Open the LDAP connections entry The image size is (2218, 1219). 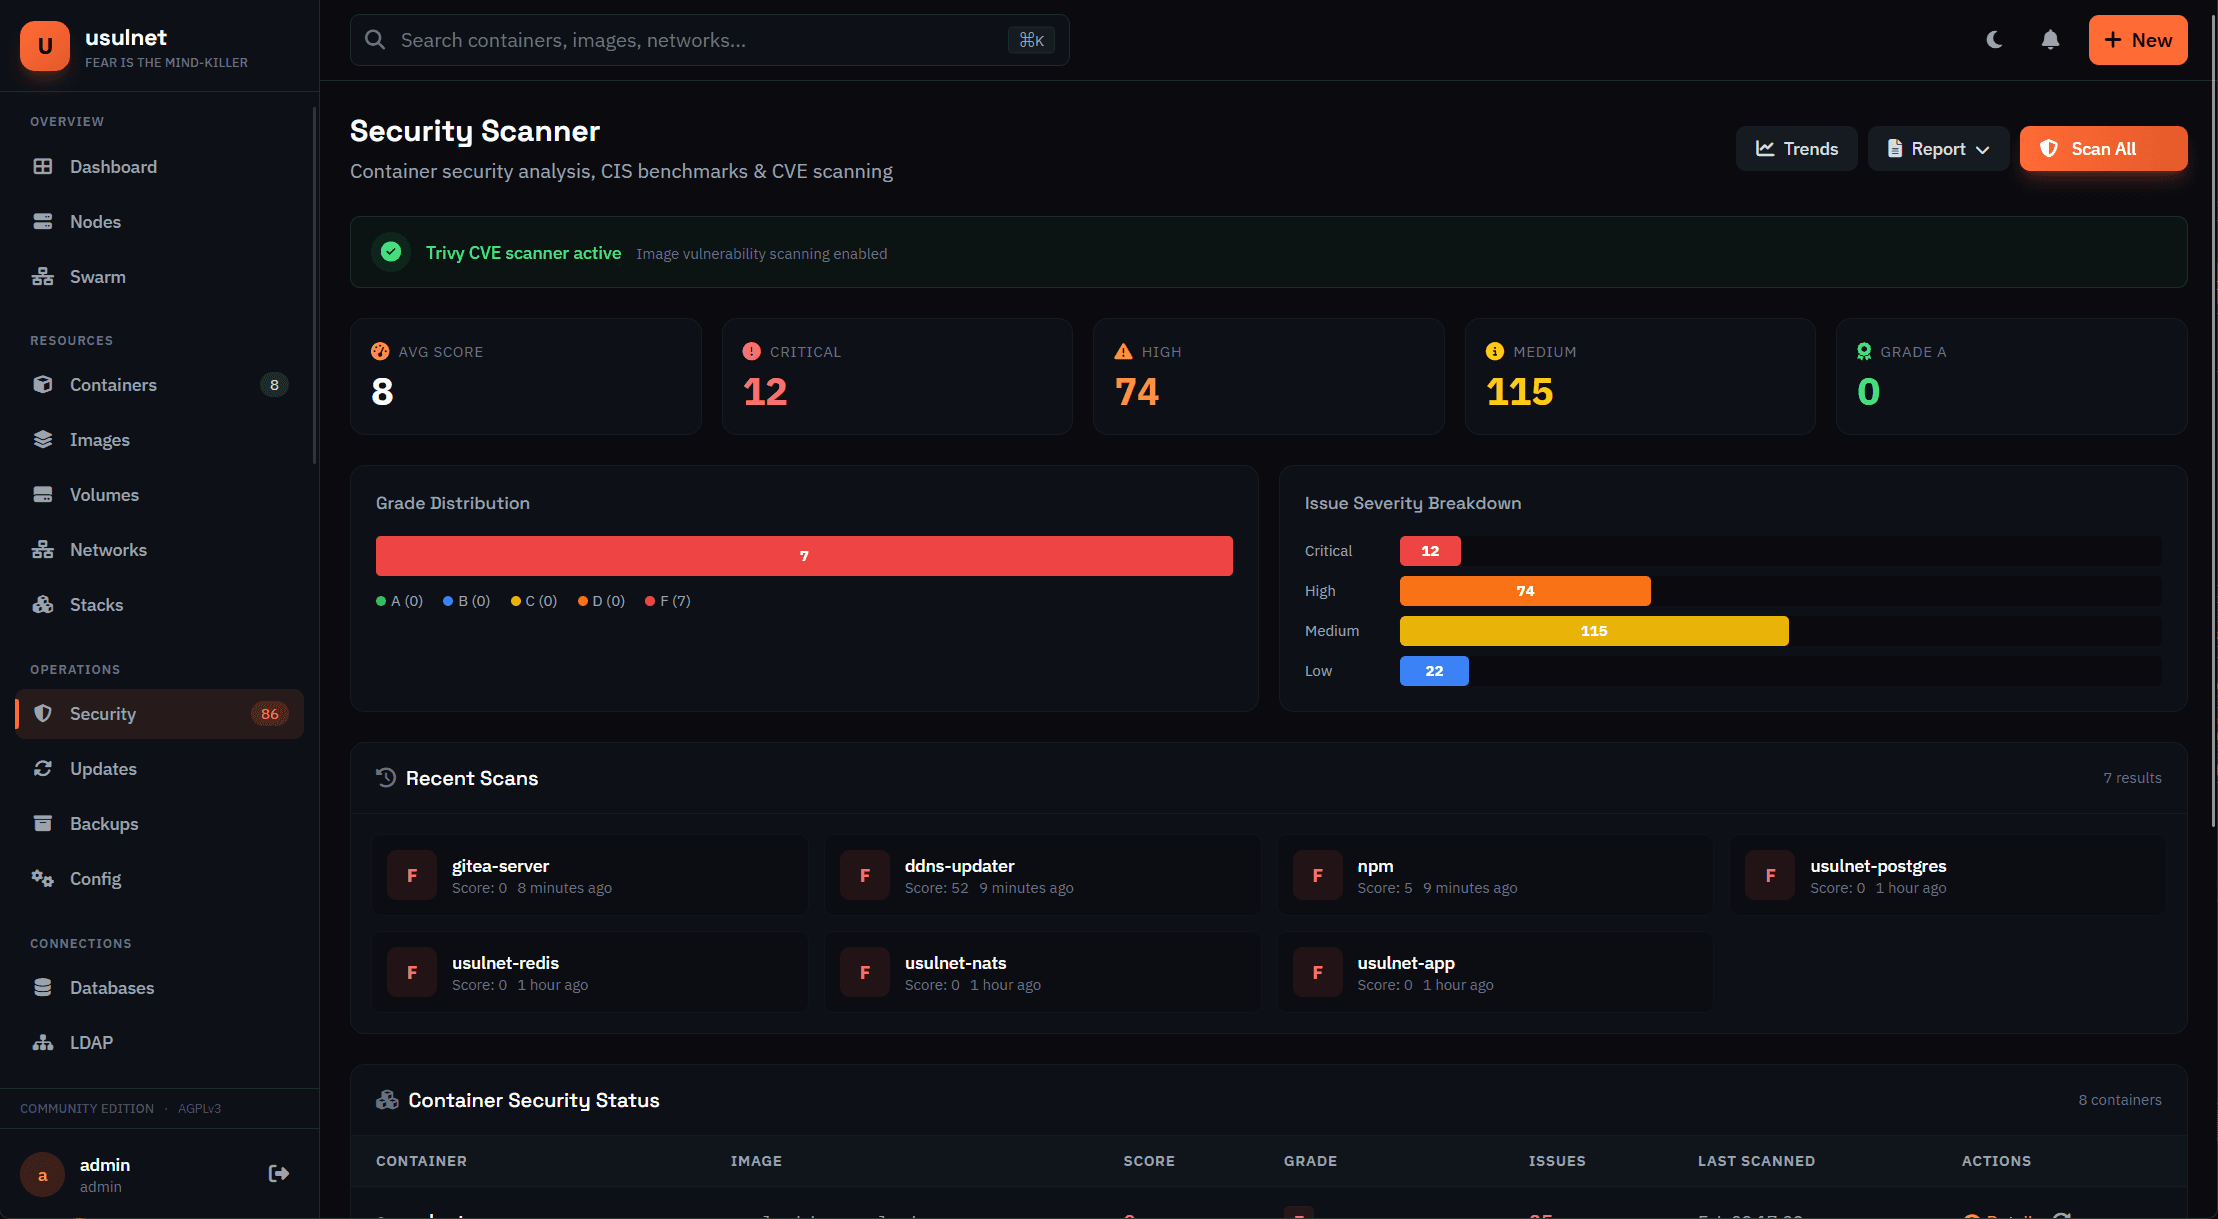(x=90, y=1041)
